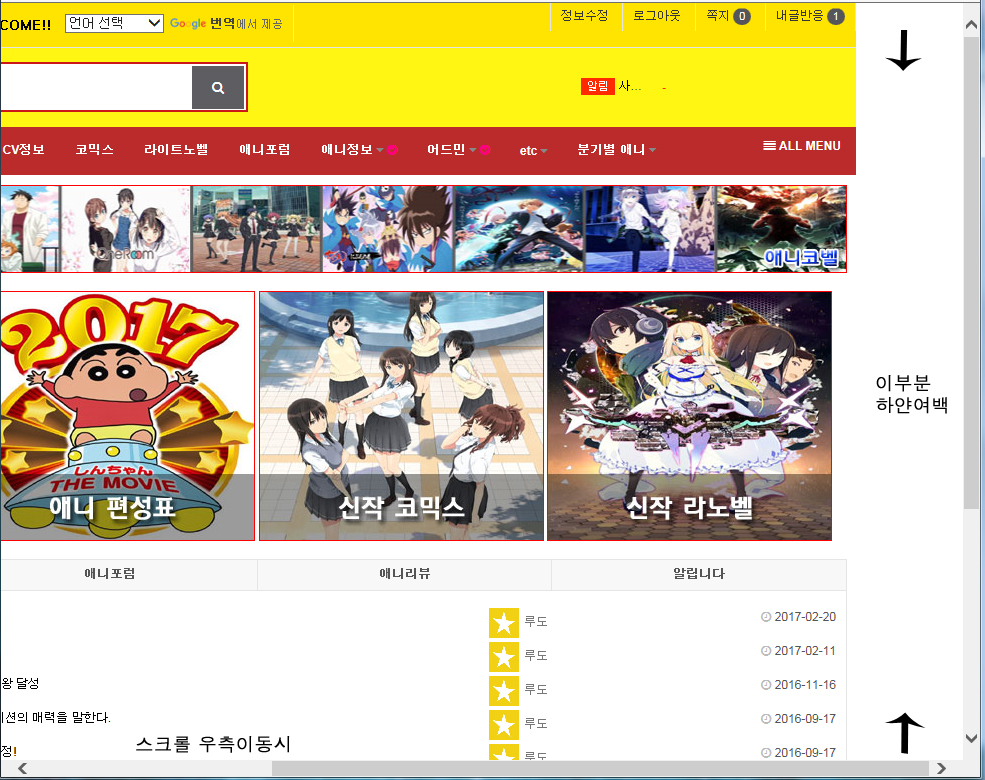Open the 언어 선택 language dropdown
The width and height of the screenshot is (985, 780).
[x=114, y=23]
